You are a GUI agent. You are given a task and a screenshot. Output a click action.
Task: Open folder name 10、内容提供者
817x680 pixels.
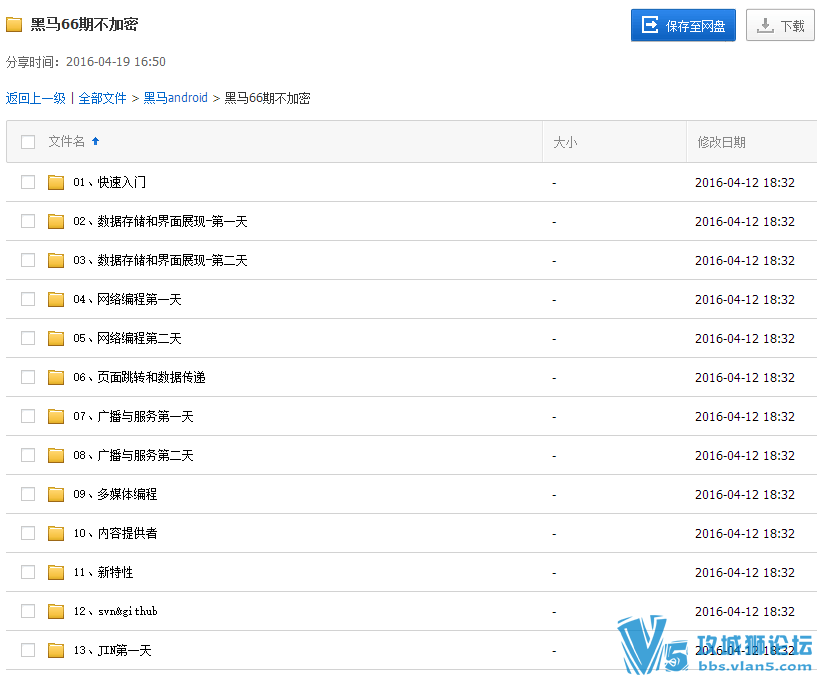click(x=115, y=534)
